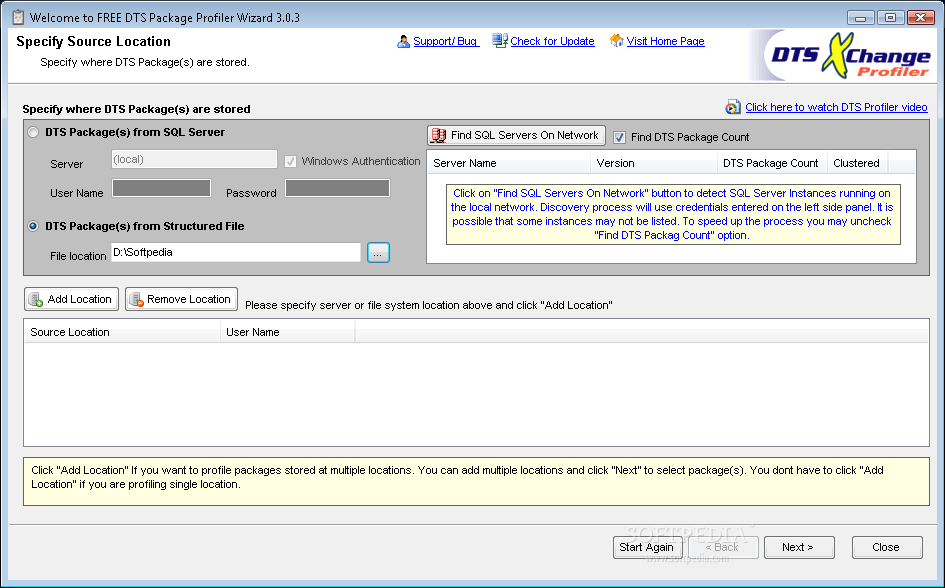Close the window using the red X
Screen dimensions: 945x588
click(x=920, y=17)
